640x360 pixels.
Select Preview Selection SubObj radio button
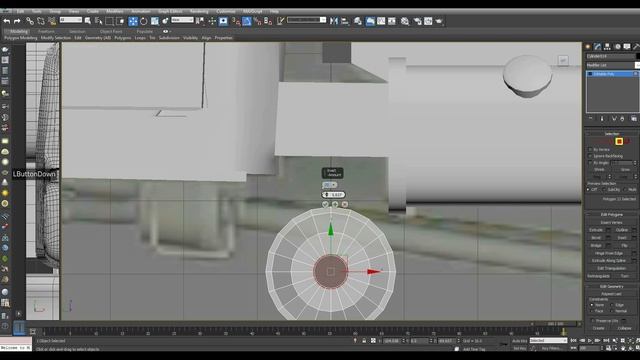[604, 189]
